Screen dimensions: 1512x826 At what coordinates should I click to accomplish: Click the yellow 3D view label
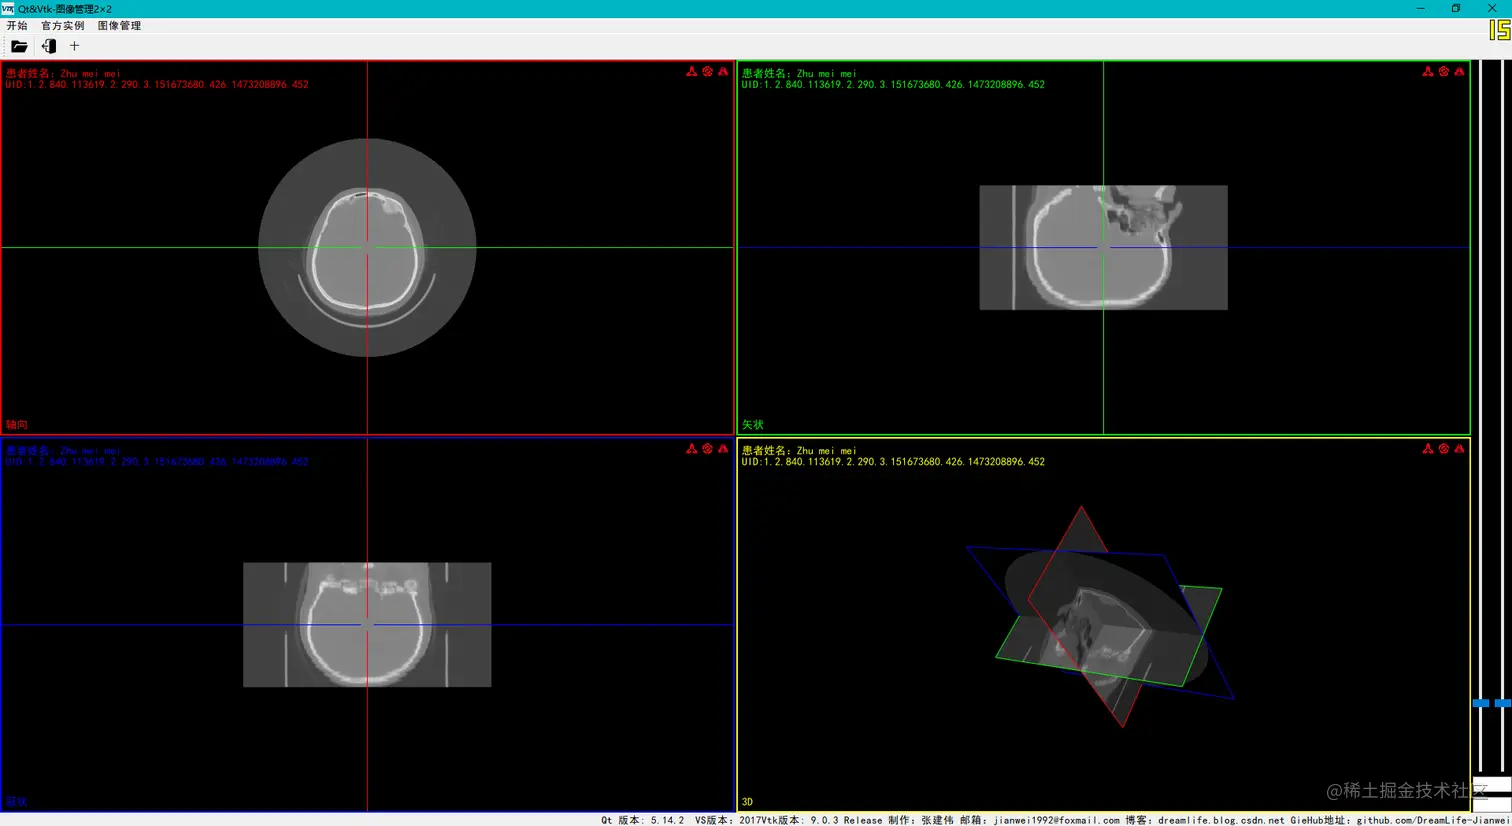click(x=747, y=802)
